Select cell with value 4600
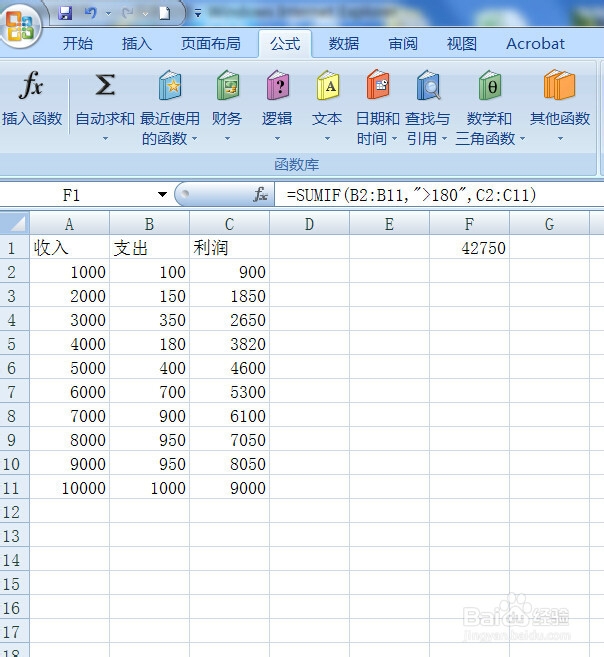This screenshot has height=657, width=604. click(x=230, y=368)
